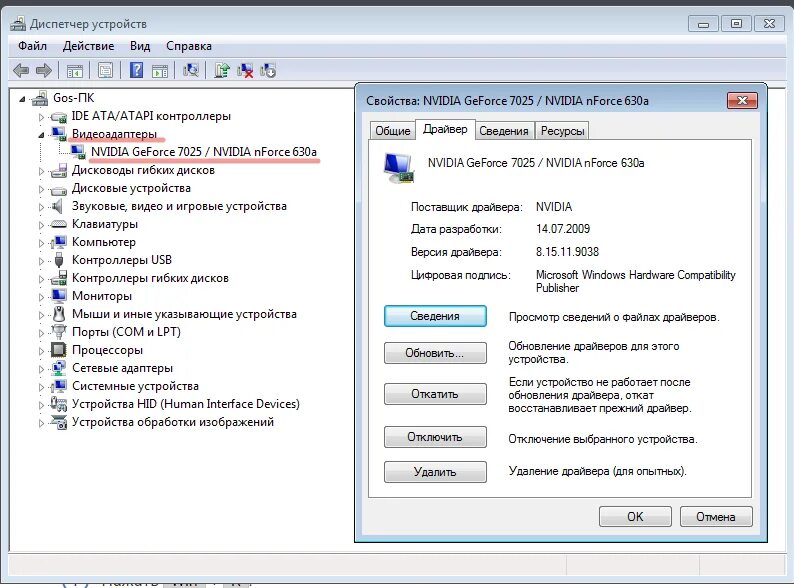Click the Disable device toolbar icon
This screenshot has height=588, width=794.
(x=268, y=70)
